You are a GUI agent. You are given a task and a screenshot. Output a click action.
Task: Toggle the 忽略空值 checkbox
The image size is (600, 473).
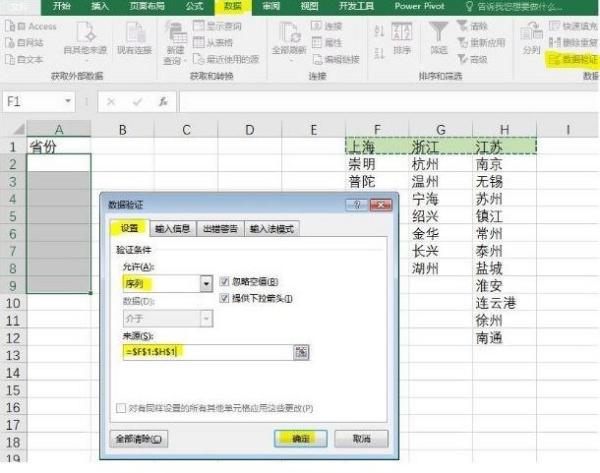click(224, 282)
